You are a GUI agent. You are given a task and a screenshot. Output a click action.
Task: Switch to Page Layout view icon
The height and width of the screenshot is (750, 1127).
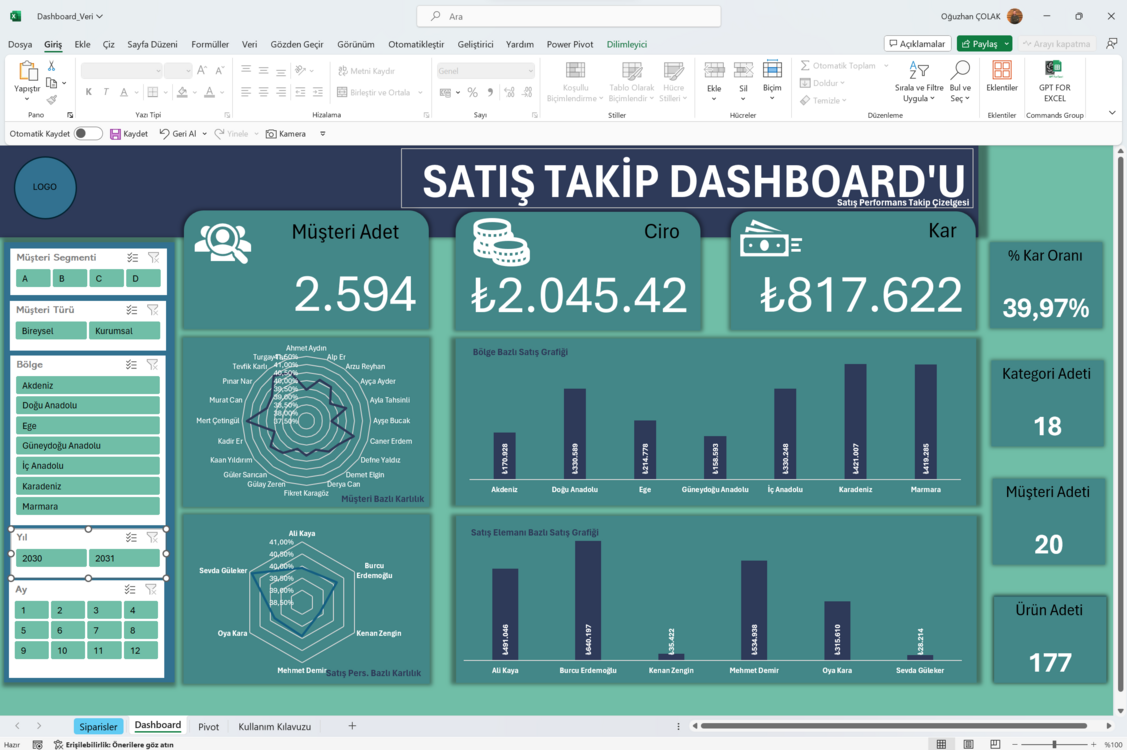pos(968,744)
